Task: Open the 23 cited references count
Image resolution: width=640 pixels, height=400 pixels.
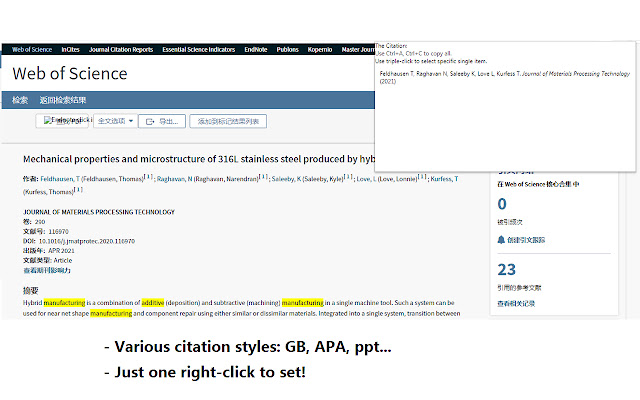Action: click(x=507, y=270)
